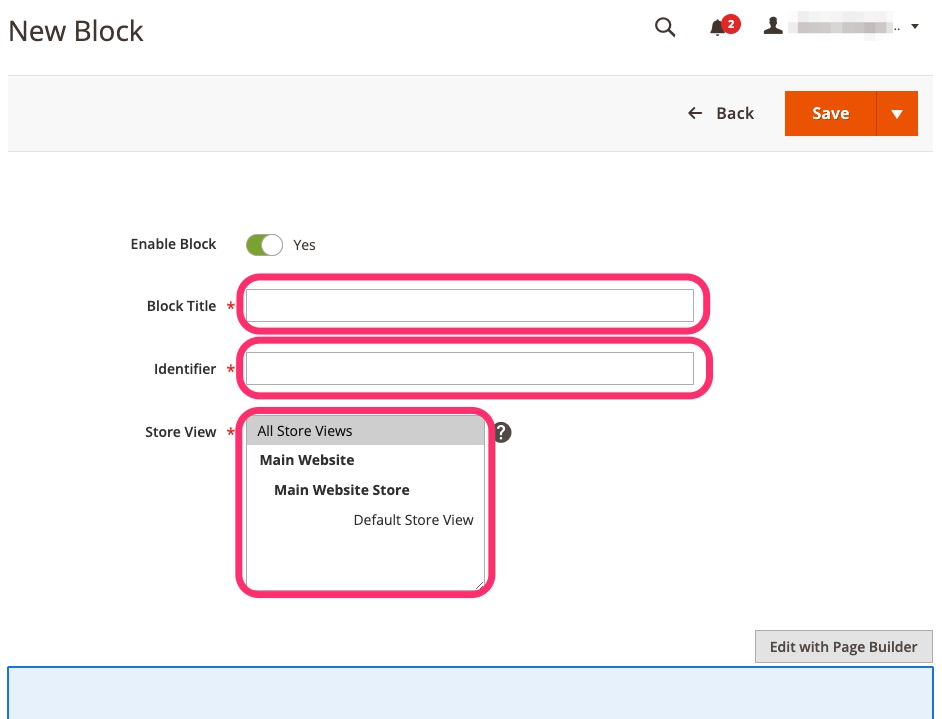
Task: Open the Save button dropdown arrow
Action: pos(897,113)
